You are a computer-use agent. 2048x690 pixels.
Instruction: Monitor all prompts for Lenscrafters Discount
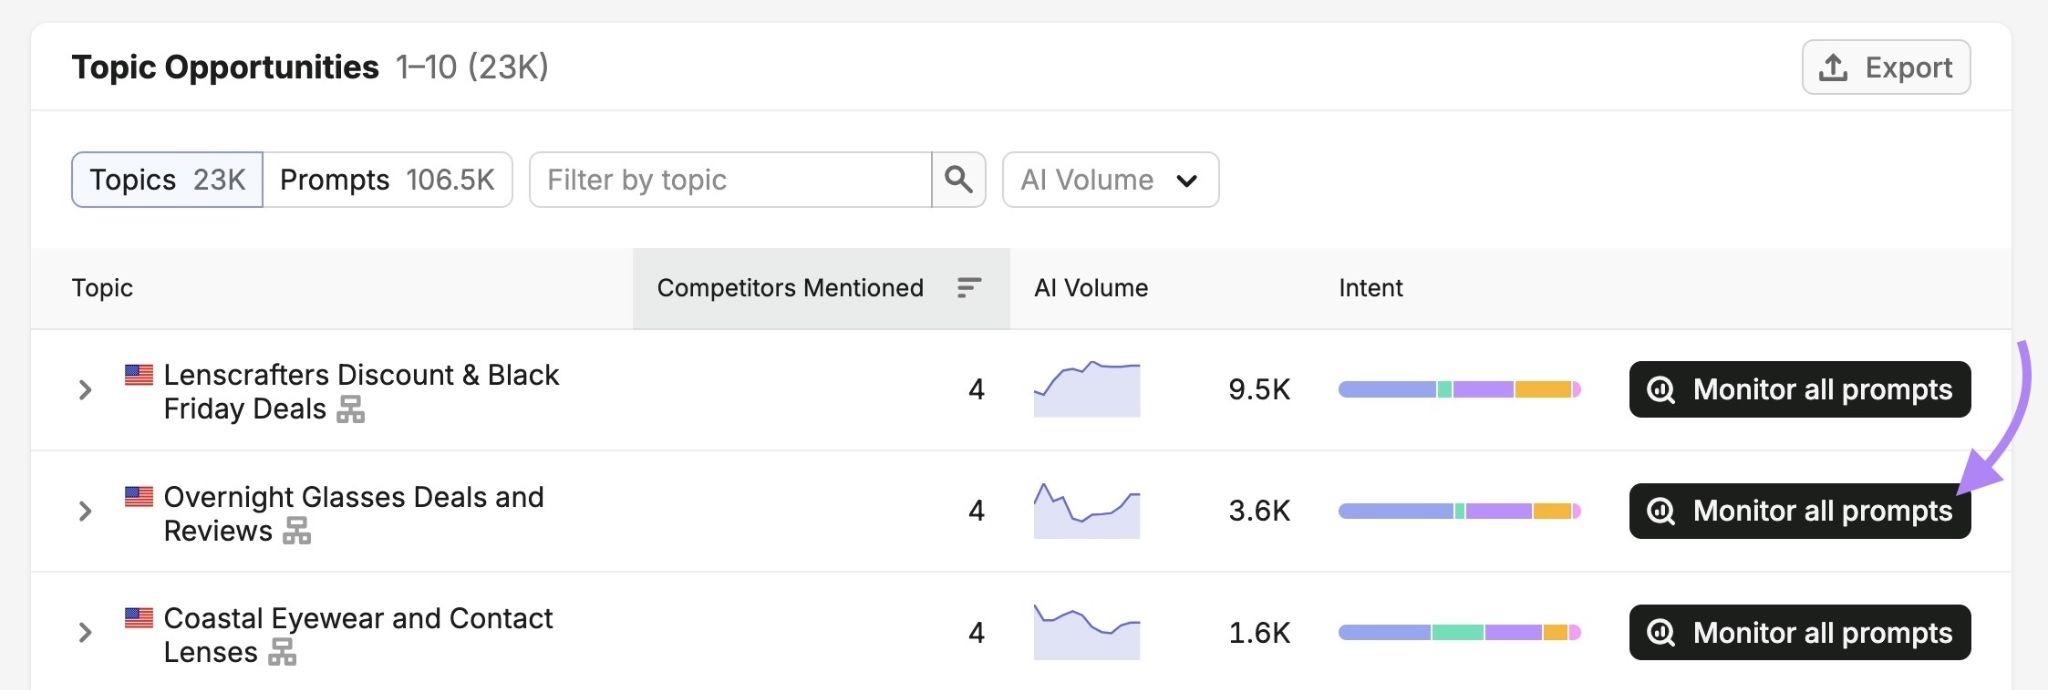tap(1800, 389)
